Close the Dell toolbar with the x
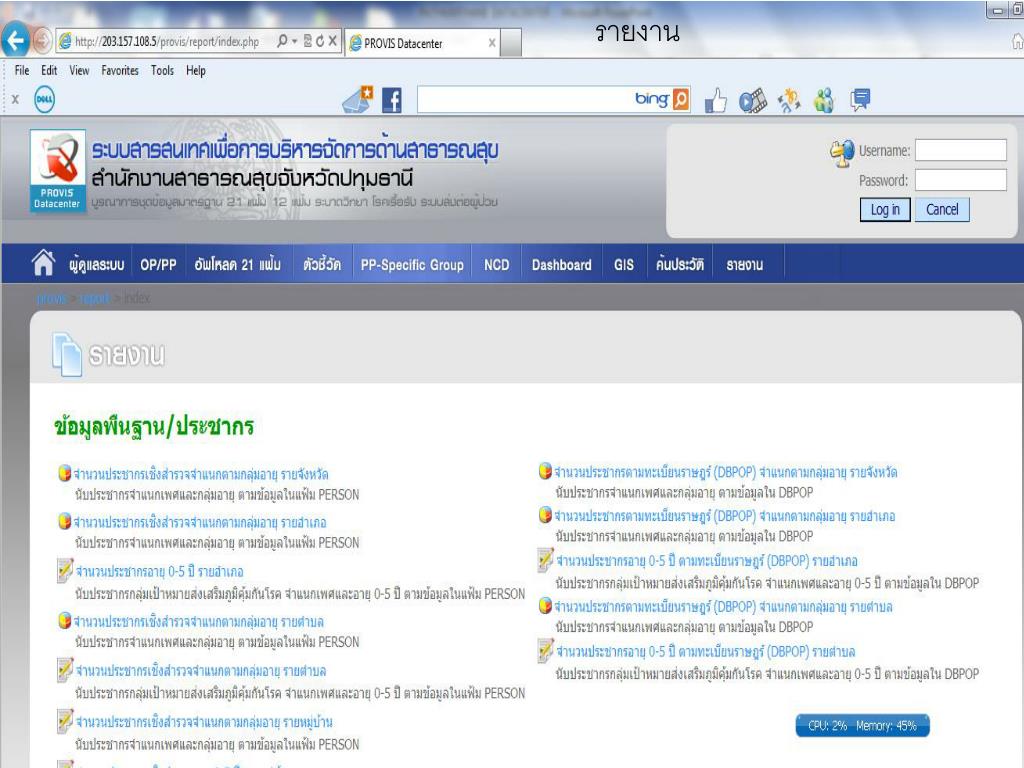 point(15,99)
